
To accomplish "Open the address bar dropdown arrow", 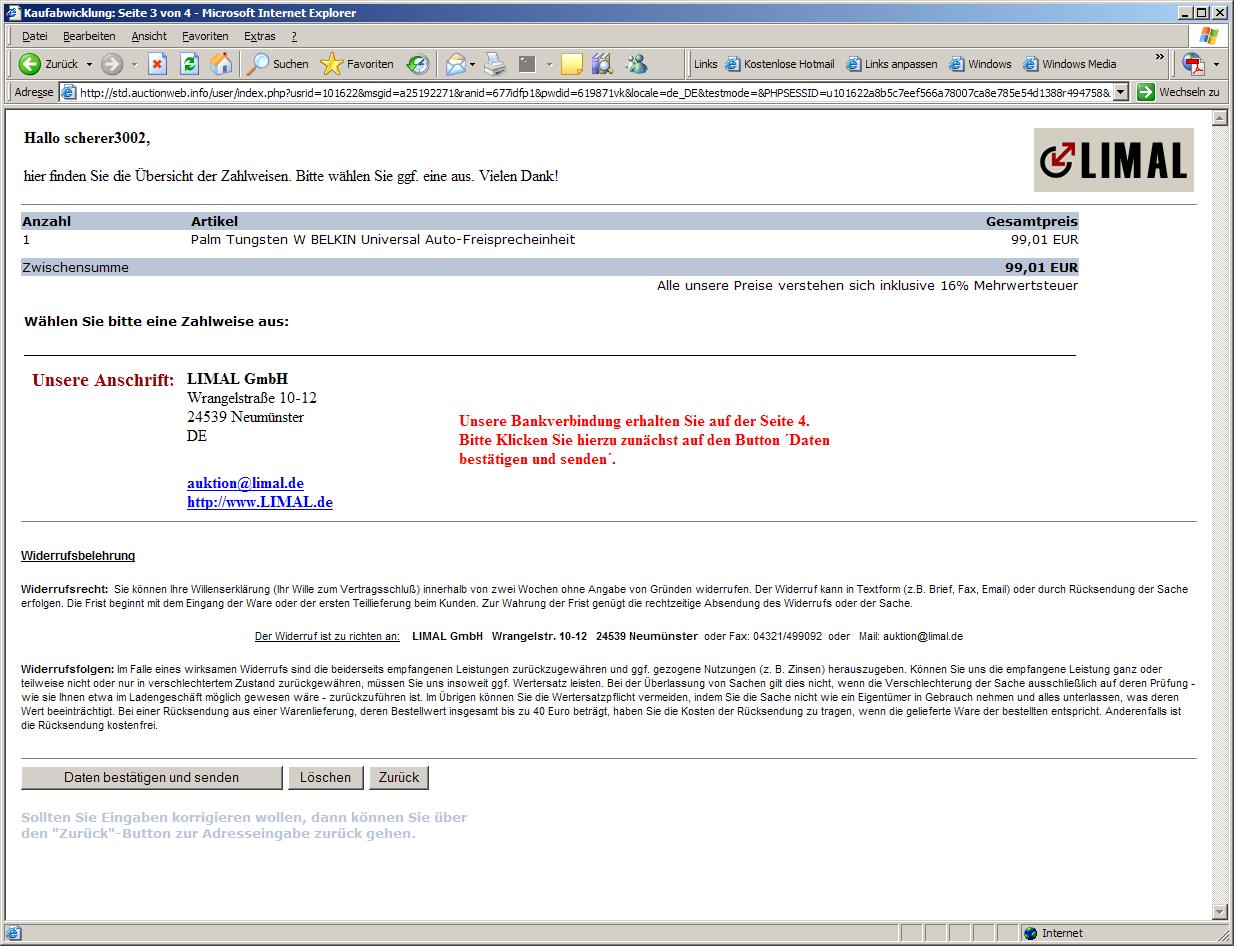I will [x=1120, y=92].
